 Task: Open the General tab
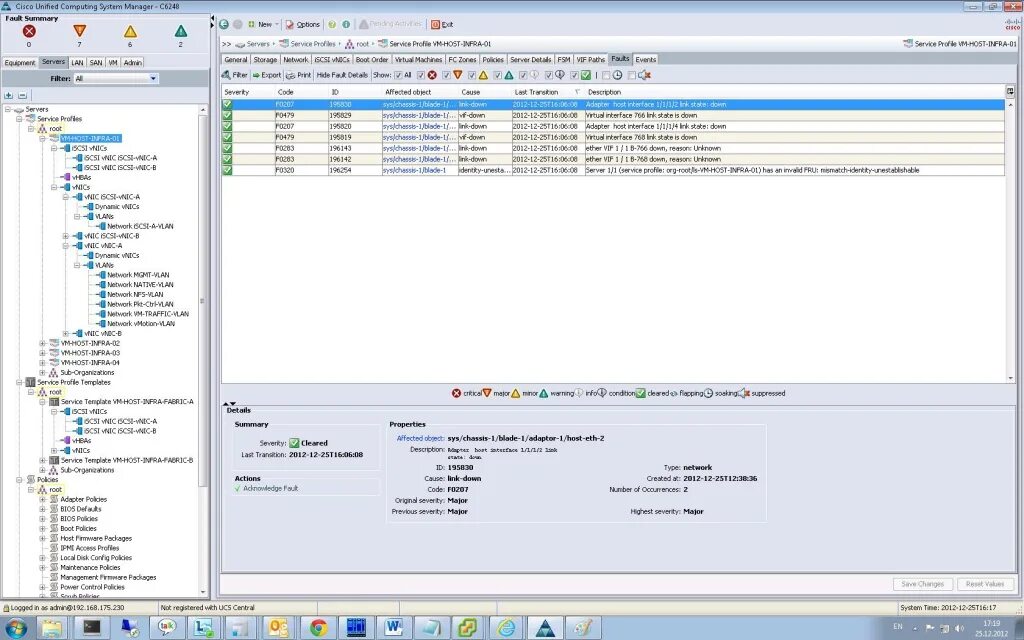click(x=236, y=59)
